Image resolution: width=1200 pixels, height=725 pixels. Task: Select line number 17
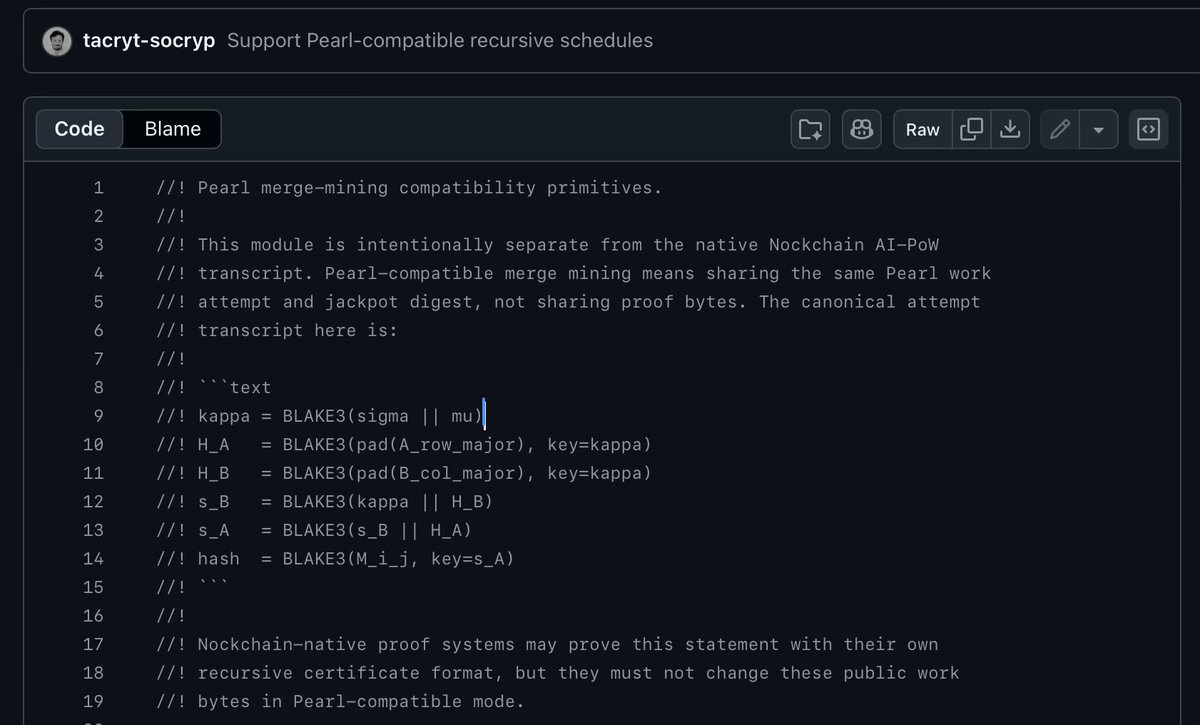click(x=93, y=644)
